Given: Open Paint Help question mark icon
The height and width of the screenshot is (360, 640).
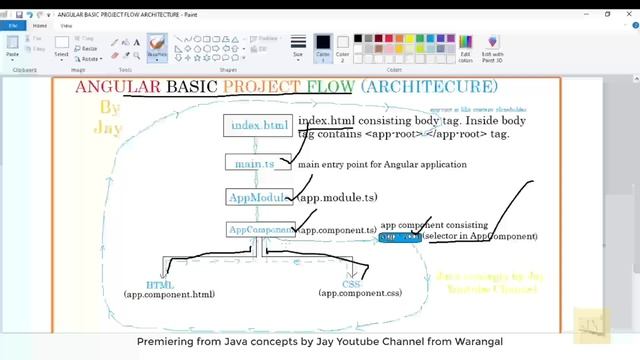Looking at the screenshot, I should 636,25.
